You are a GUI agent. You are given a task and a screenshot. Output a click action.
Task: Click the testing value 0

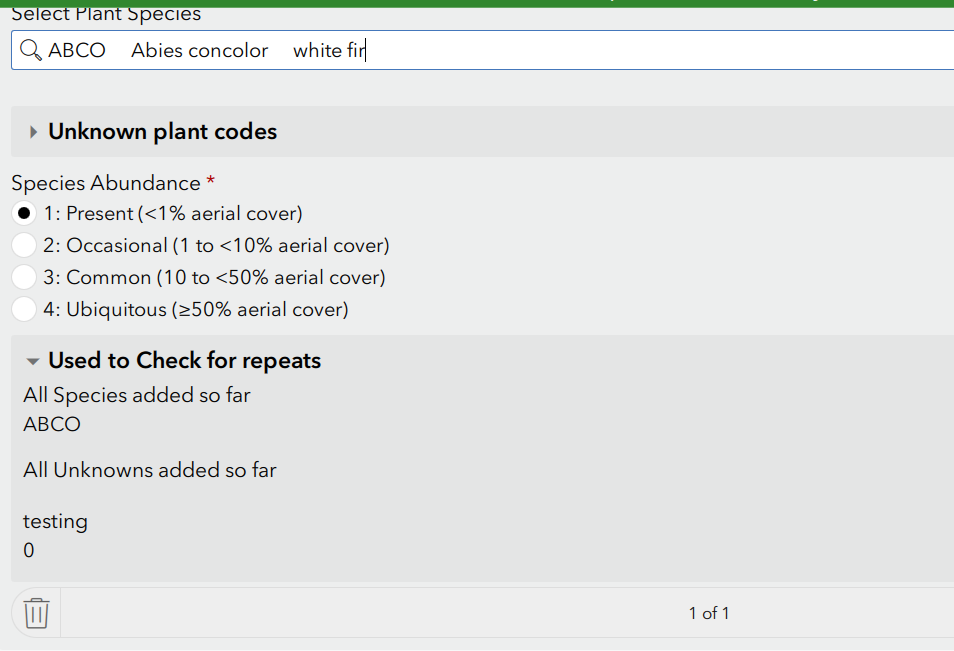pyautogui.click(x=28, y=550)
